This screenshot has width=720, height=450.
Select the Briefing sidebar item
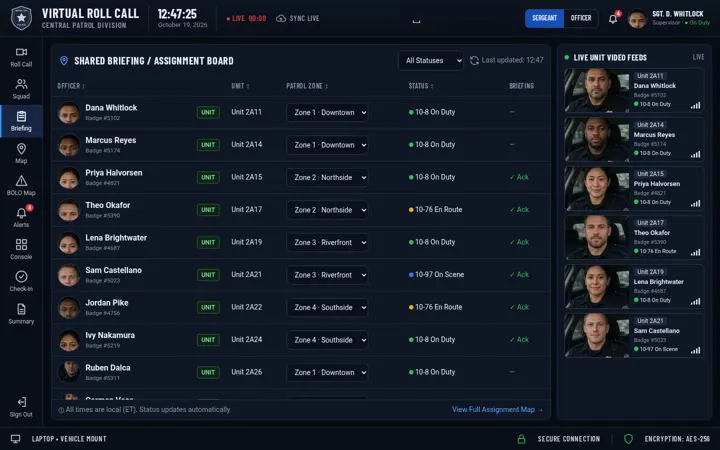coord(21,121)
